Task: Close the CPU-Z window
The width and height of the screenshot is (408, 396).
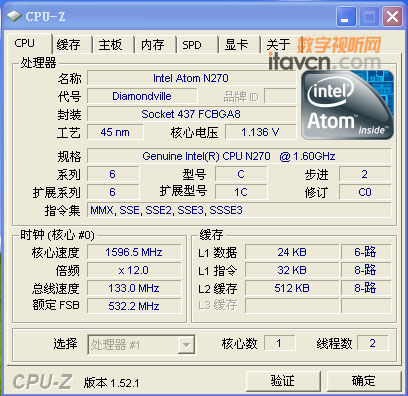Action: click(x=392, y=17)
